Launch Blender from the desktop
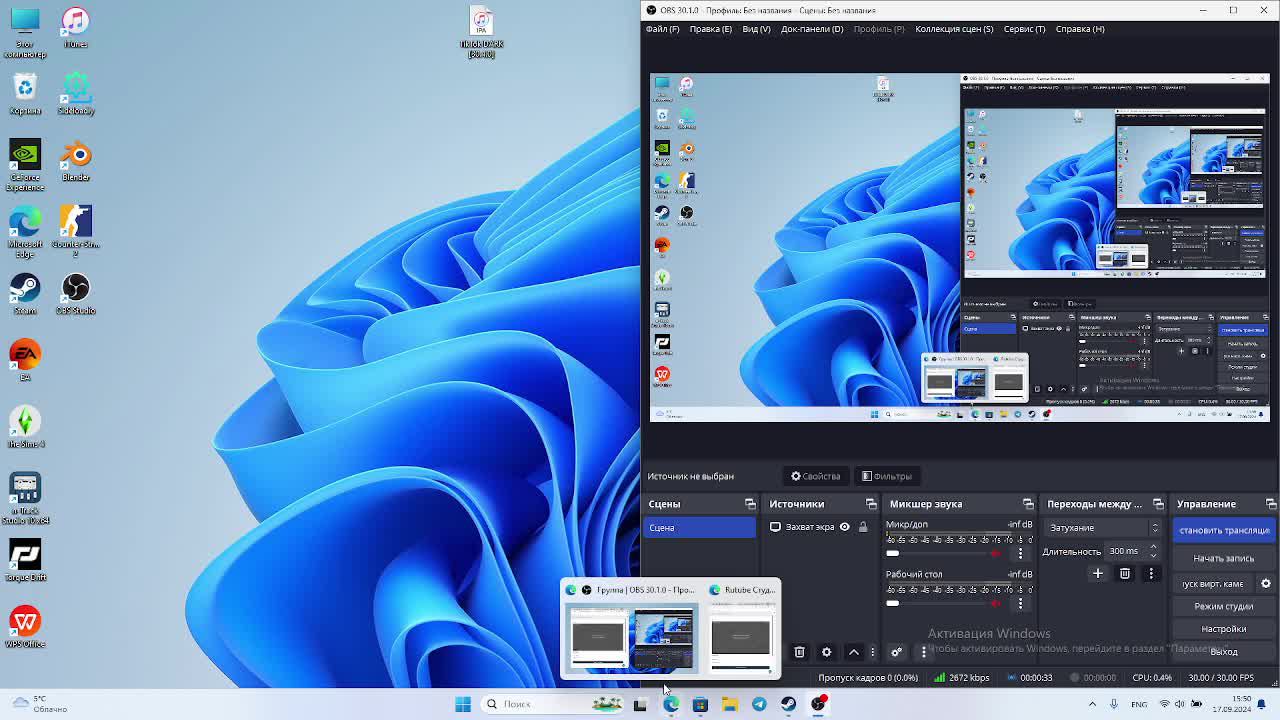Image resolution: width=1280 pixels, height=720 pixels. [x=76, y=161]
